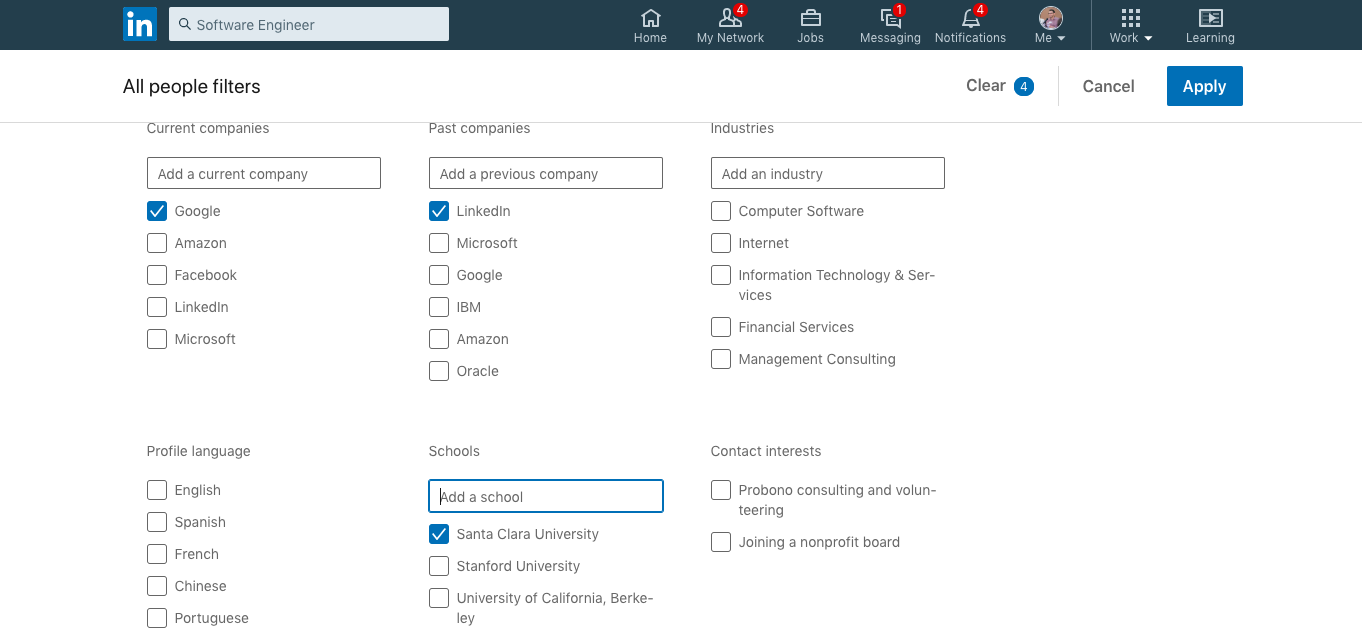Check IBM under Past companies
The height and width of the screenshot is (629, 1362).
pos(439,307)
